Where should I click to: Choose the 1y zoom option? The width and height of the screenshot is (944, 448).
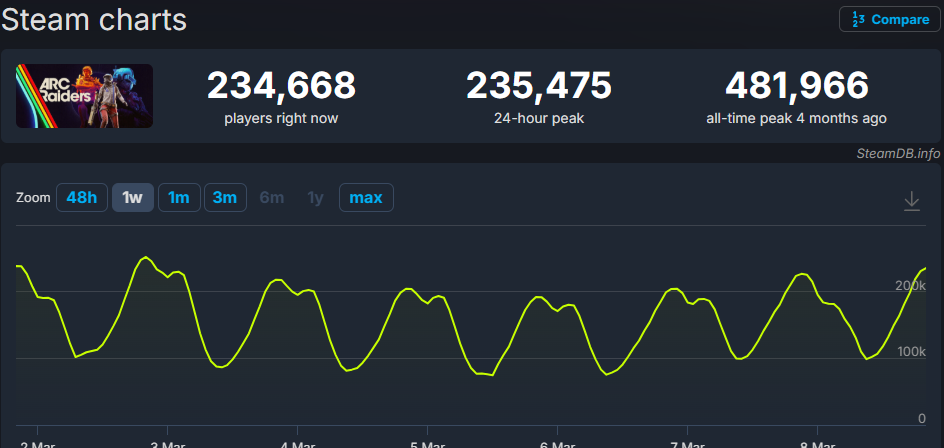pos(315,198)
